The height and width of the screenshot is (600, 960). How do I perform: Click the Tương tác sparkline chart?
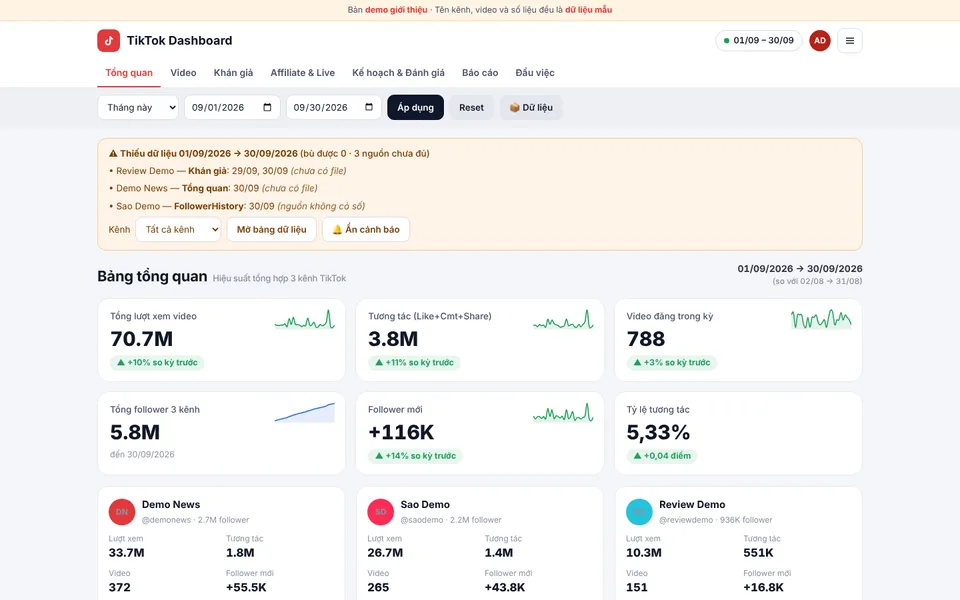coord(563,320)
